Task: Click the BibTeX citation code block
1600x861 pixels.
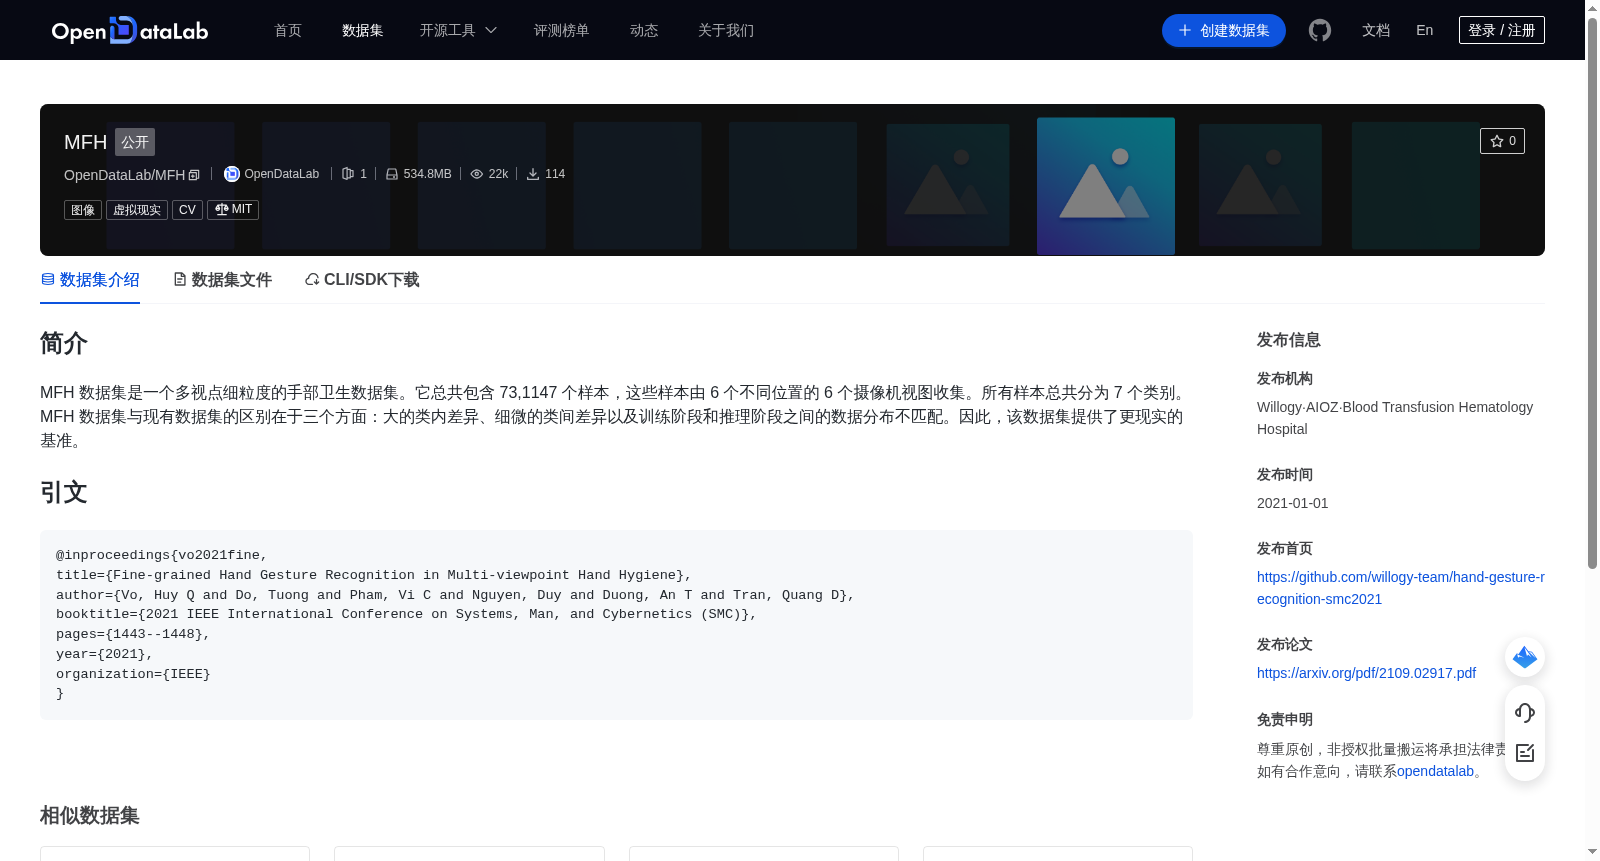Action: coord(616,625)
